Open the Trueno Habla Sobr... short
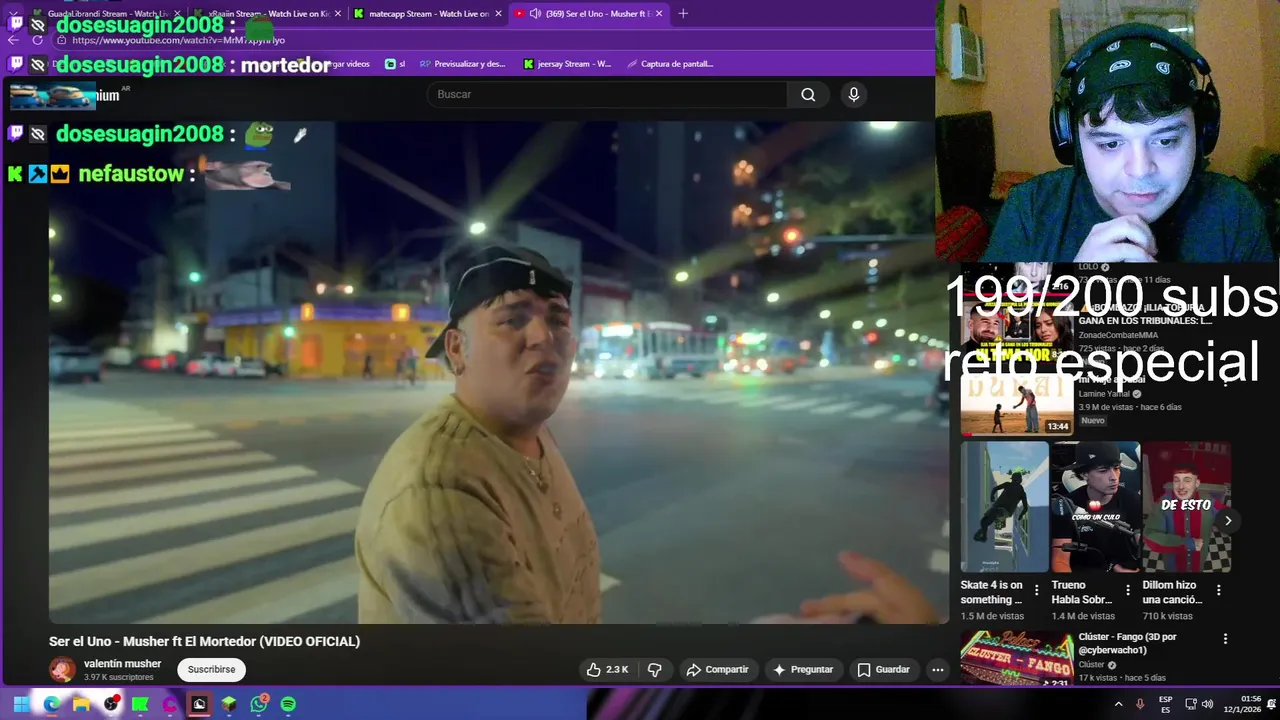 click(1095, 507)
